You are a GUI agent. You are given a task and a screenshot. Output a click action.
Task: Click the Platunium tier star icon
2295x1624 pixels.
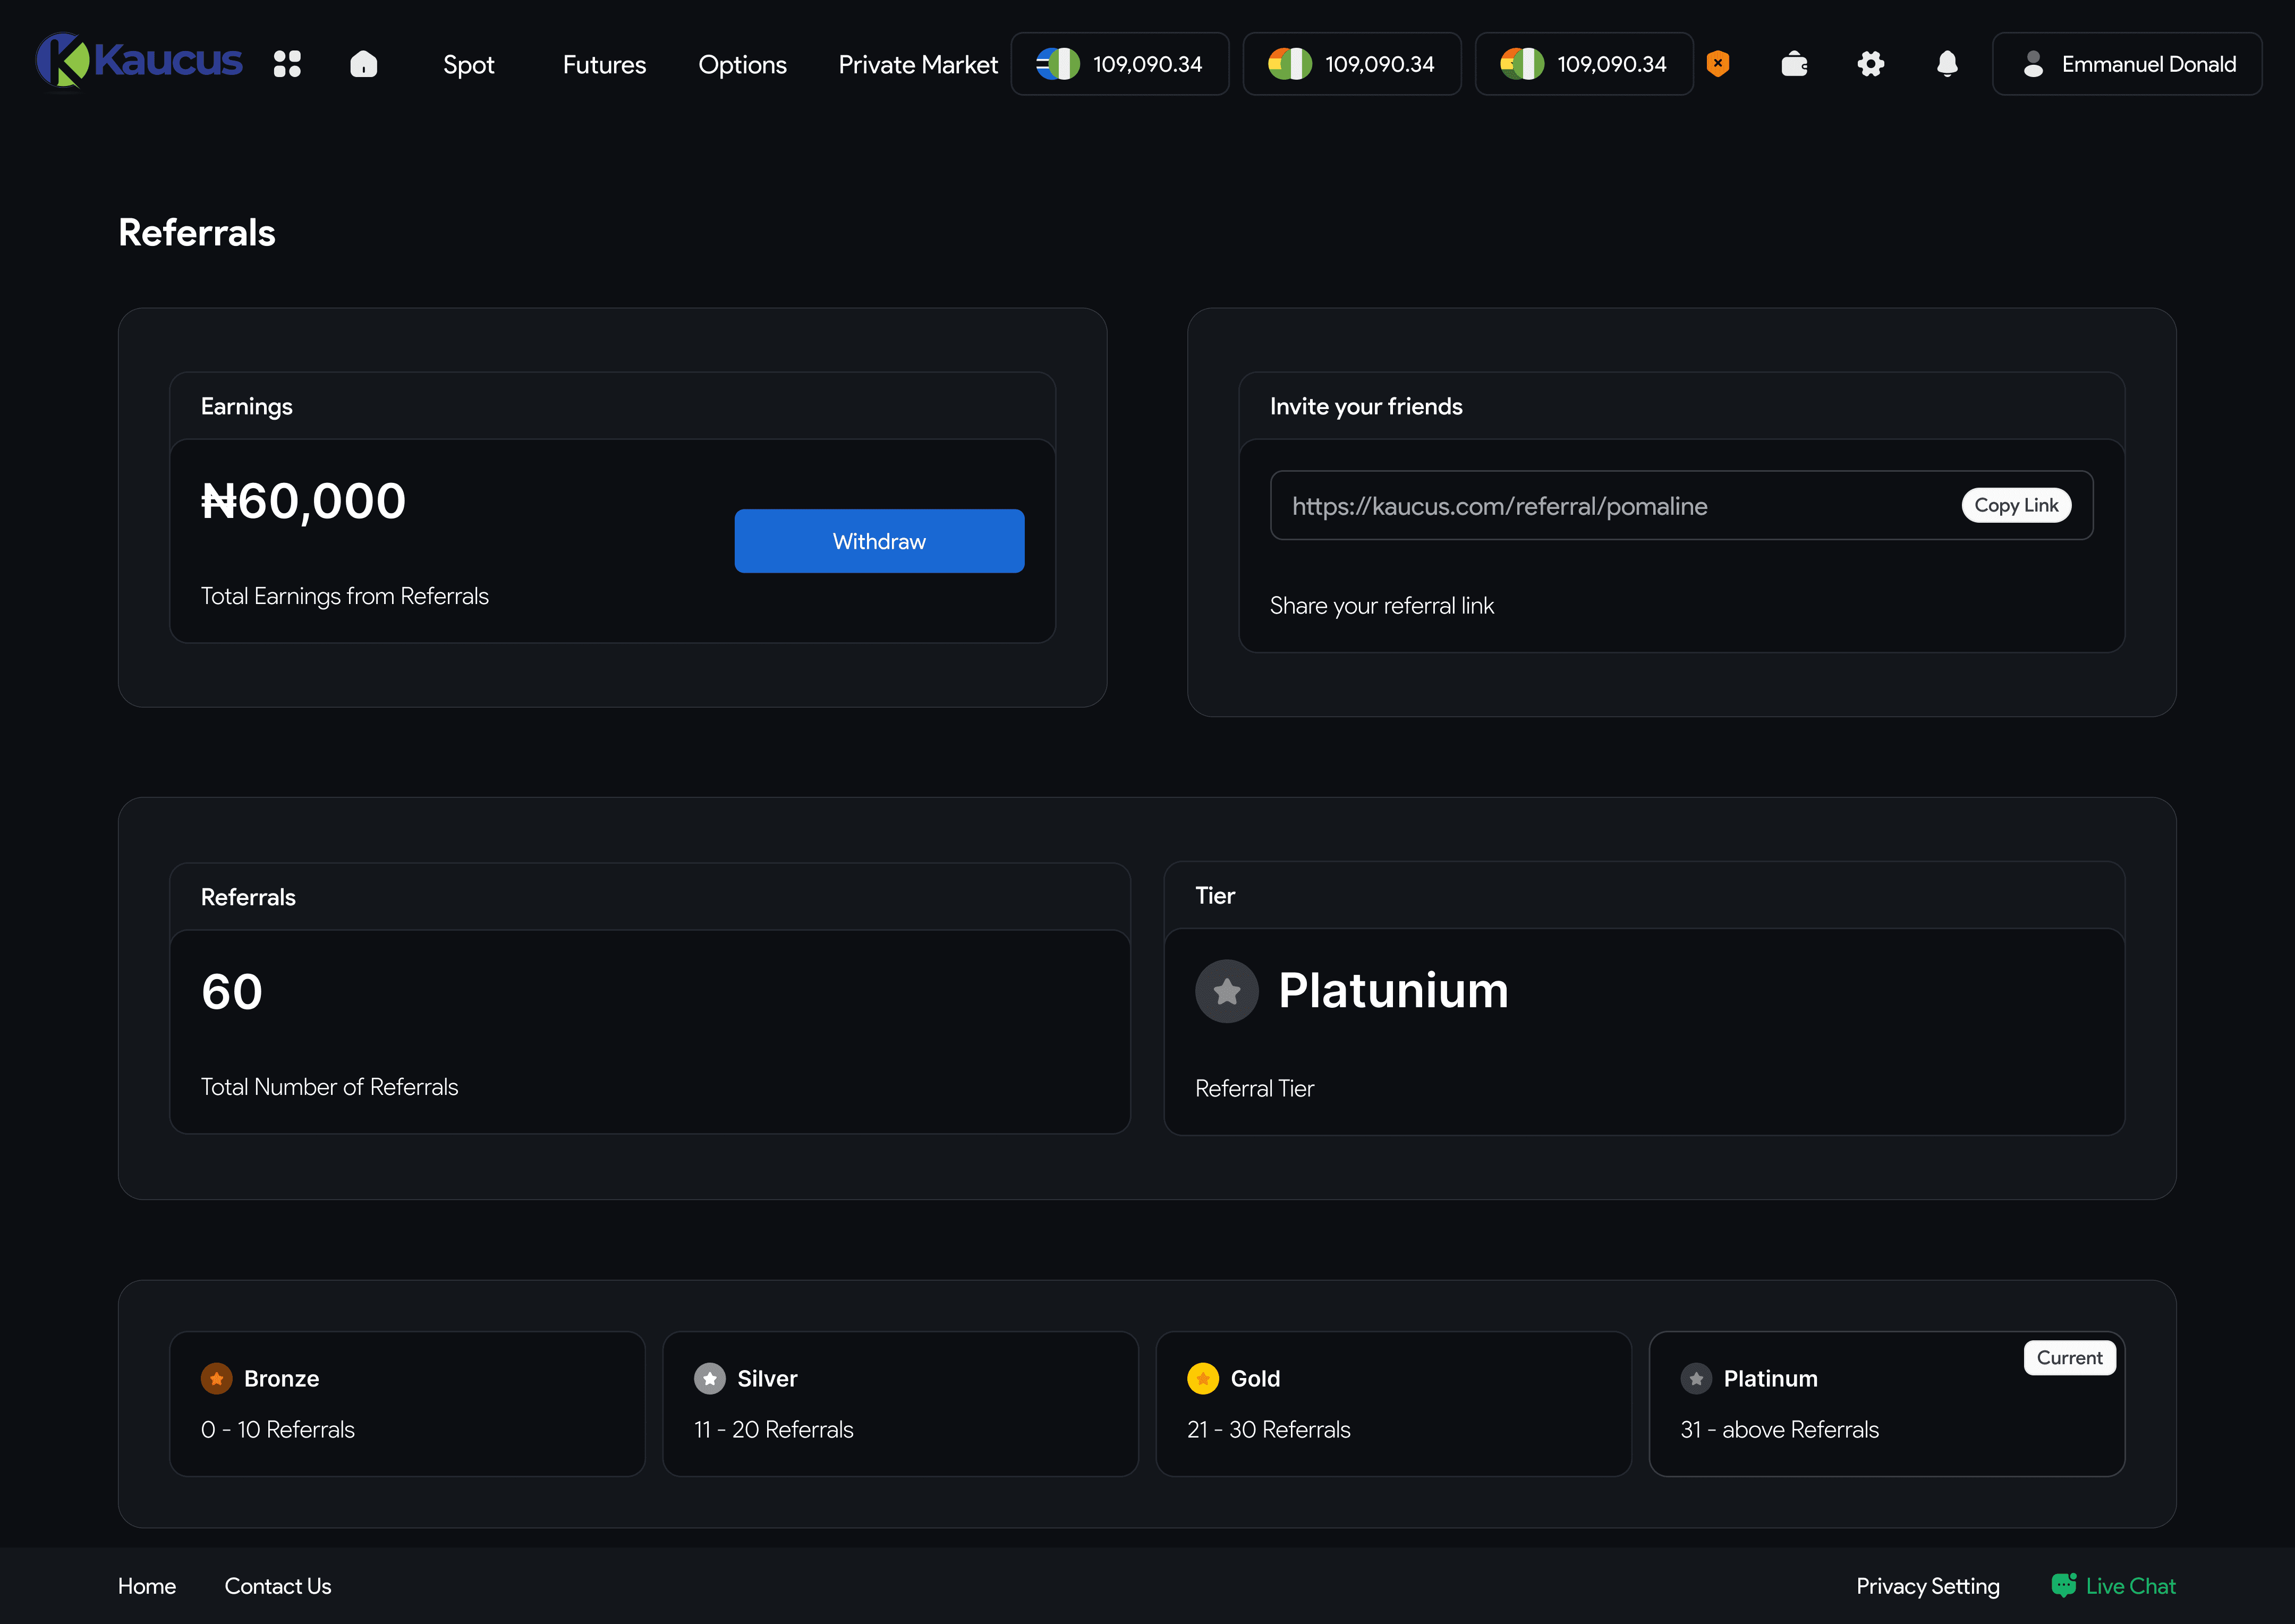pyautogui.click(x=1226, y=991)
